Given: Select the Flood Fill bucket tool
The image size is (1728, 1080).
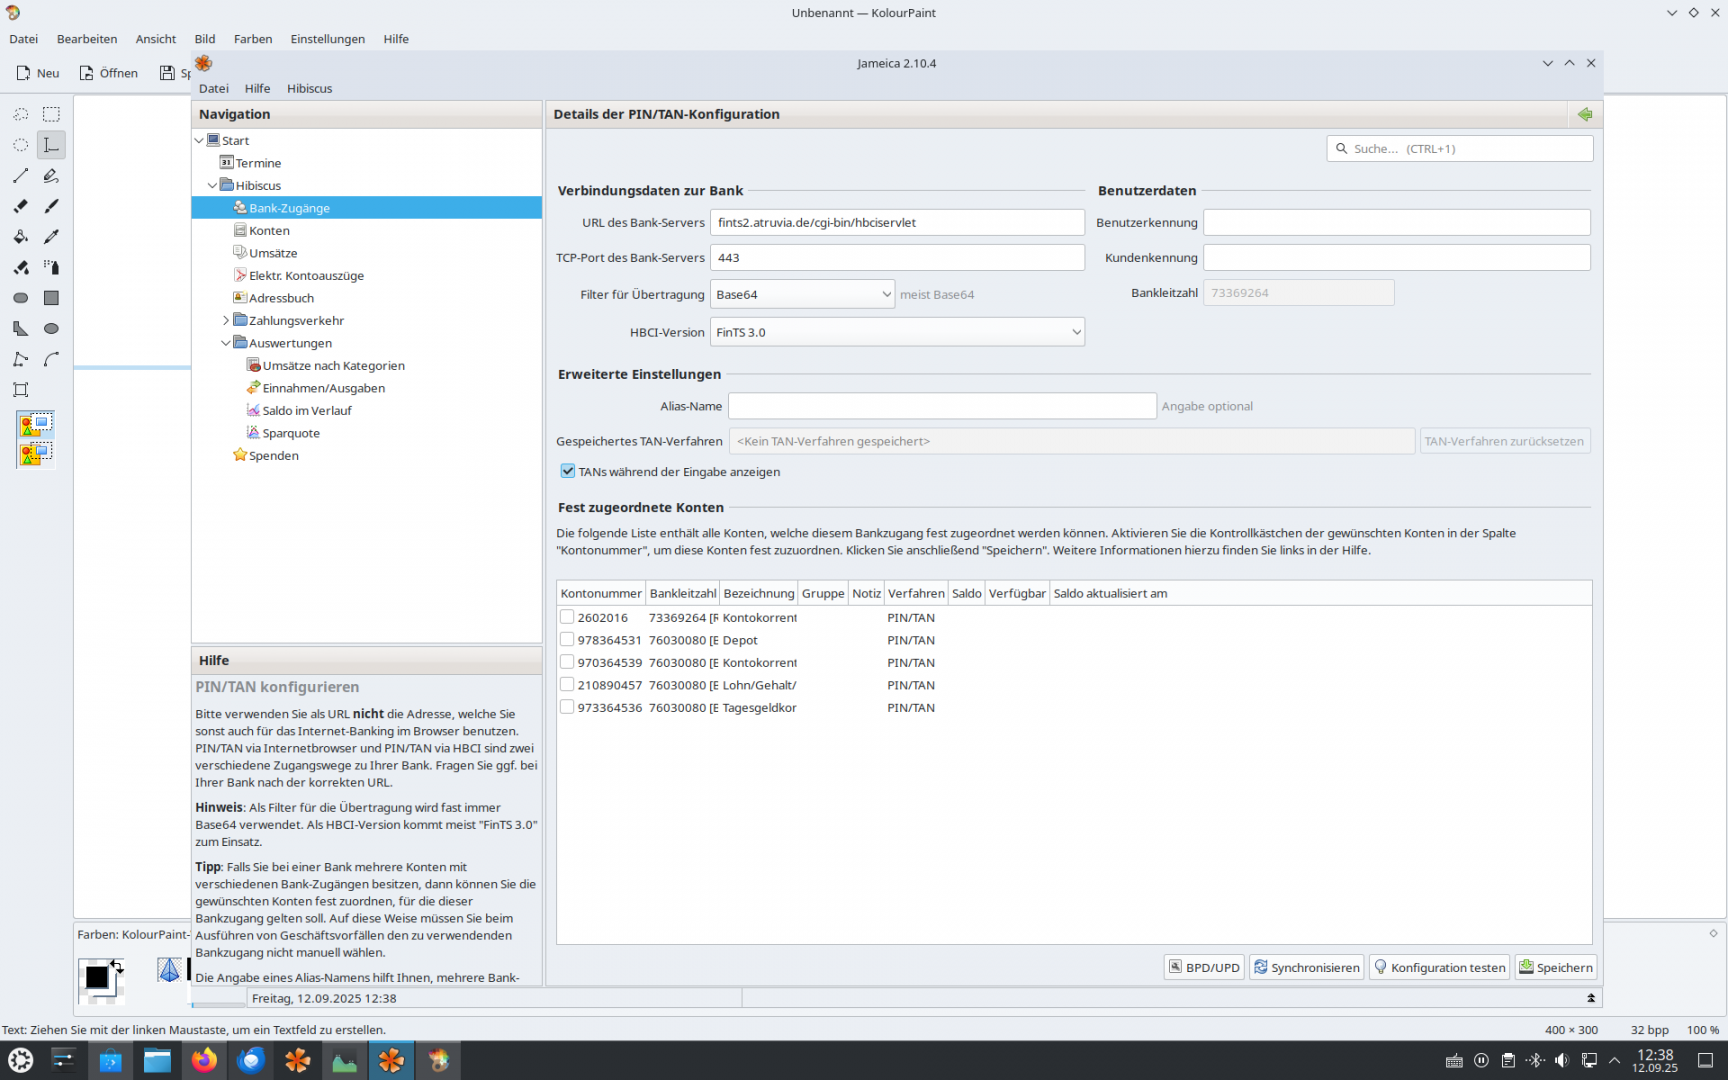Looking at the screenshot, I should (20, 237).
